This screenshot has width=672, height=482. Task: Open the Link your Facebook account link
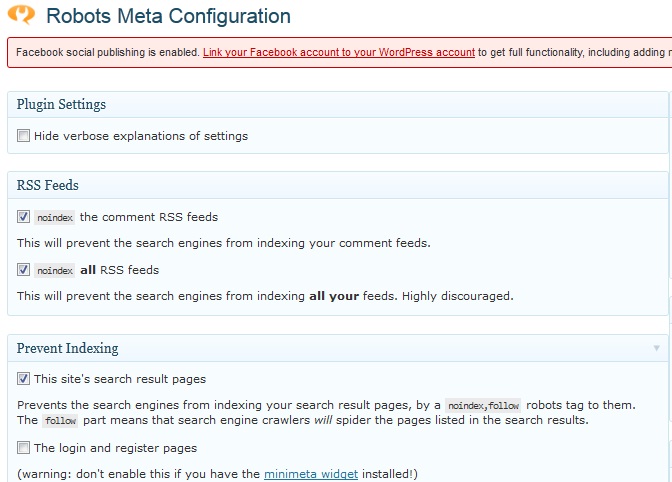pos(338,52)
